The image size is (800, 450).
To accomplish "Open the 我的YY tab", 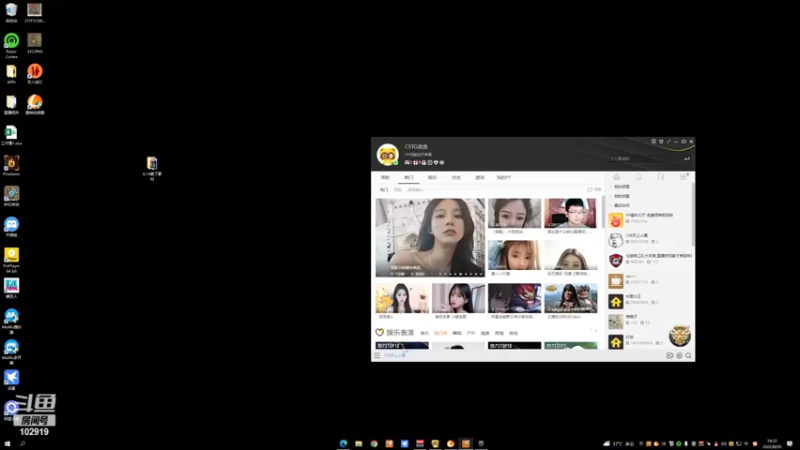I will point(504,178).
